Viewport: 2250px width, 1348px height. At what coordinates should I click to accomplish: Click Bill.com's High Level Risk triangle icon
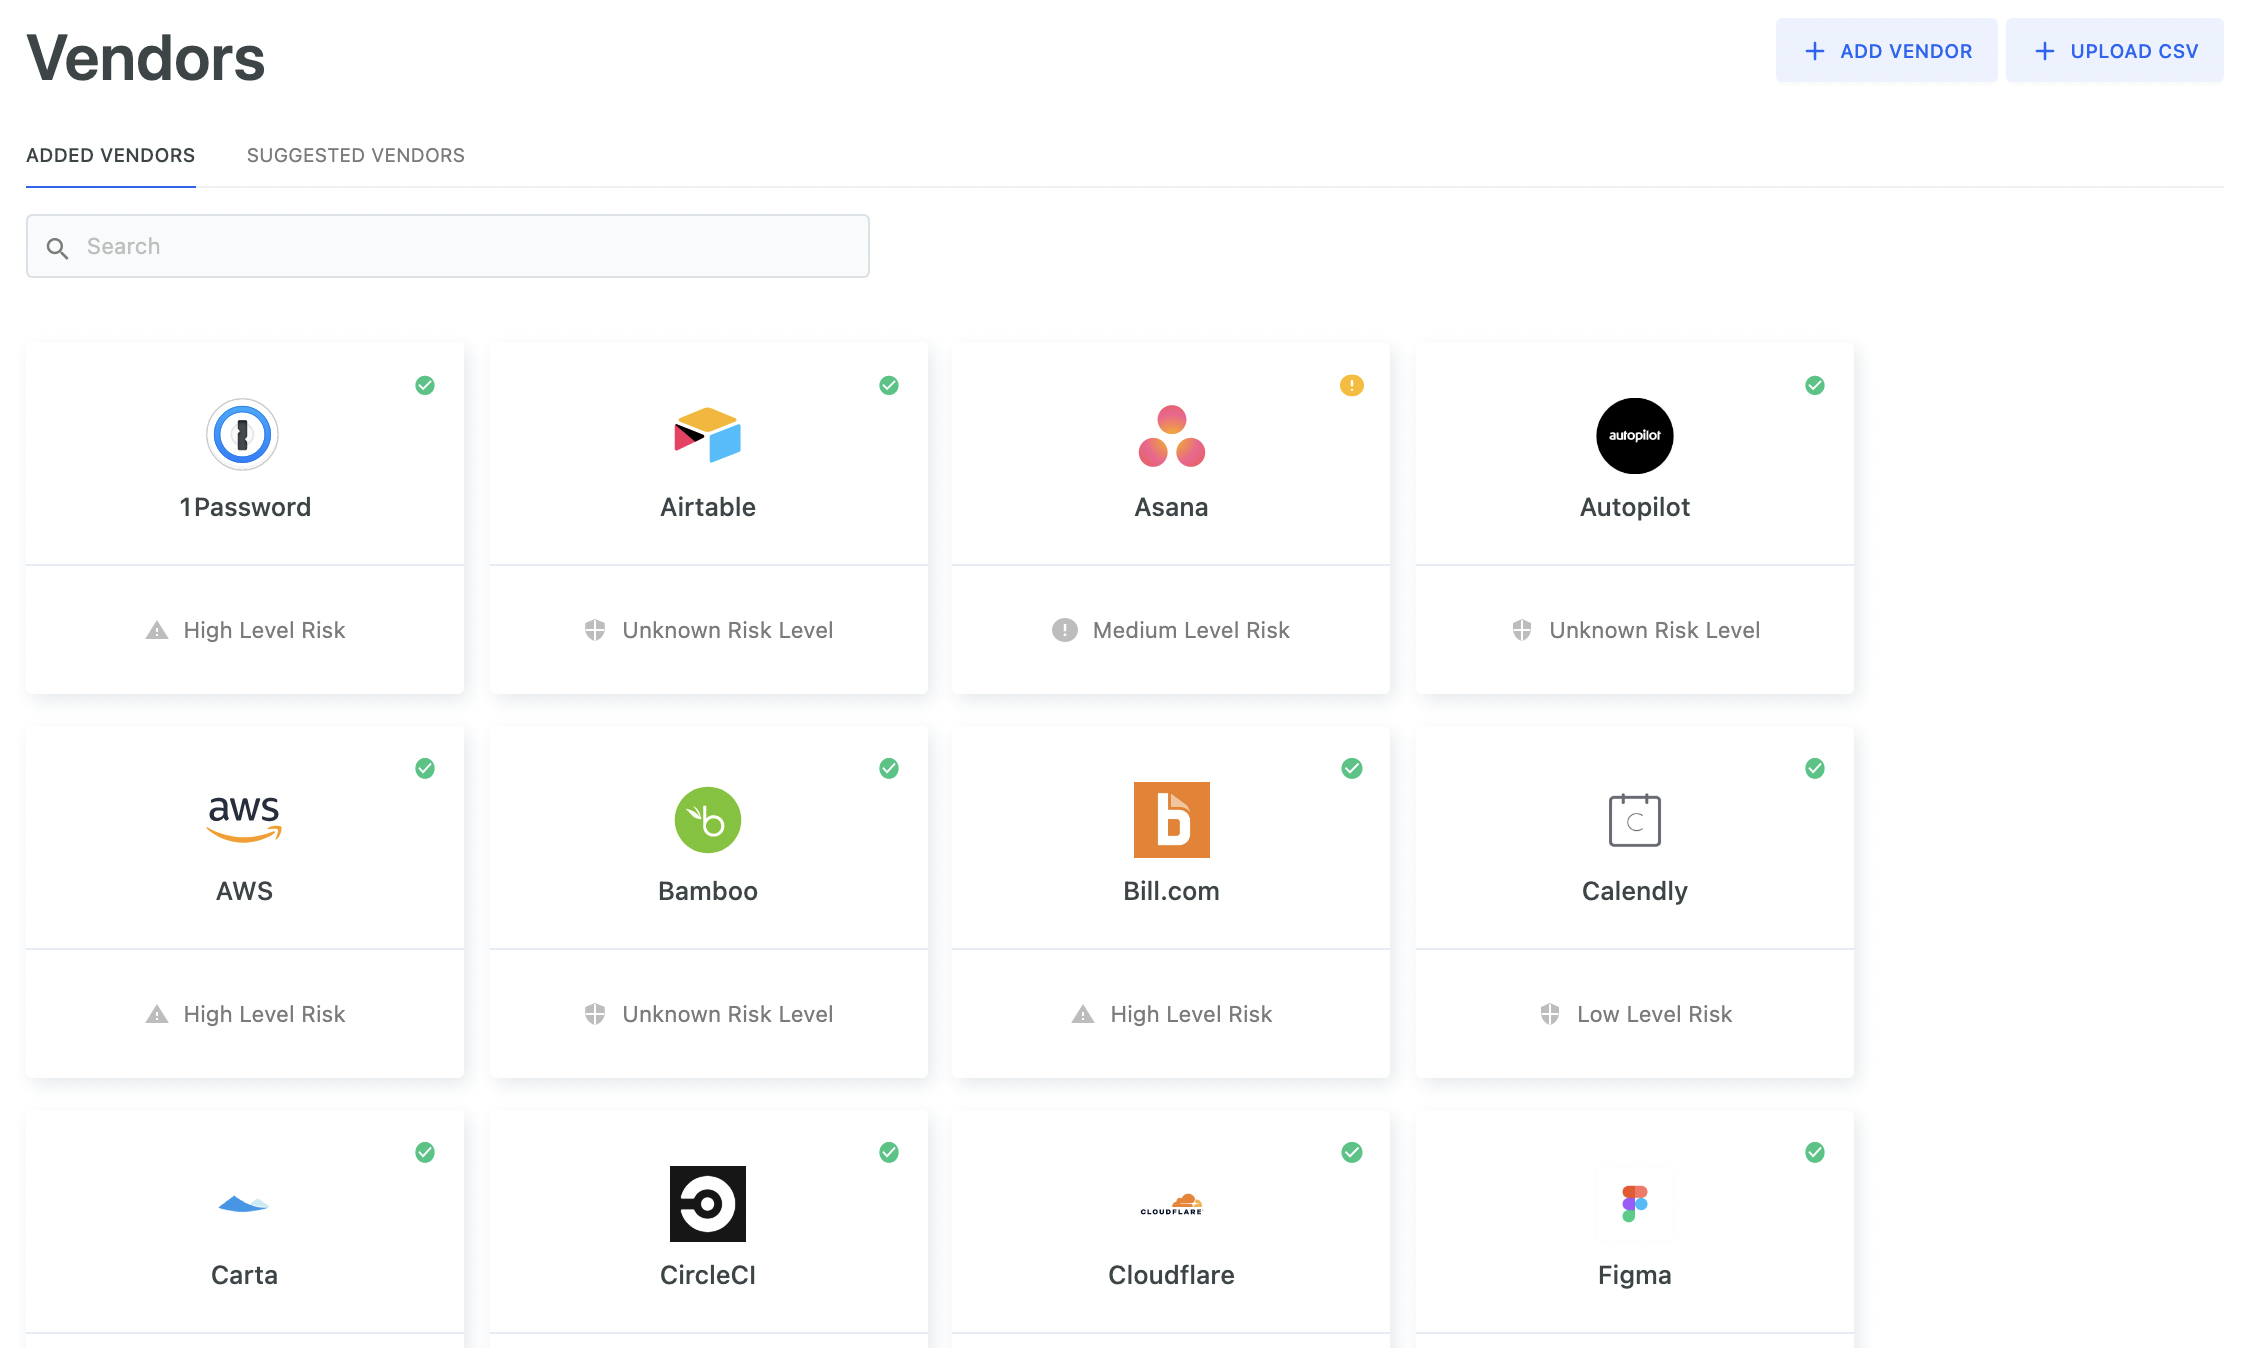click(x=1083, y=1014)
